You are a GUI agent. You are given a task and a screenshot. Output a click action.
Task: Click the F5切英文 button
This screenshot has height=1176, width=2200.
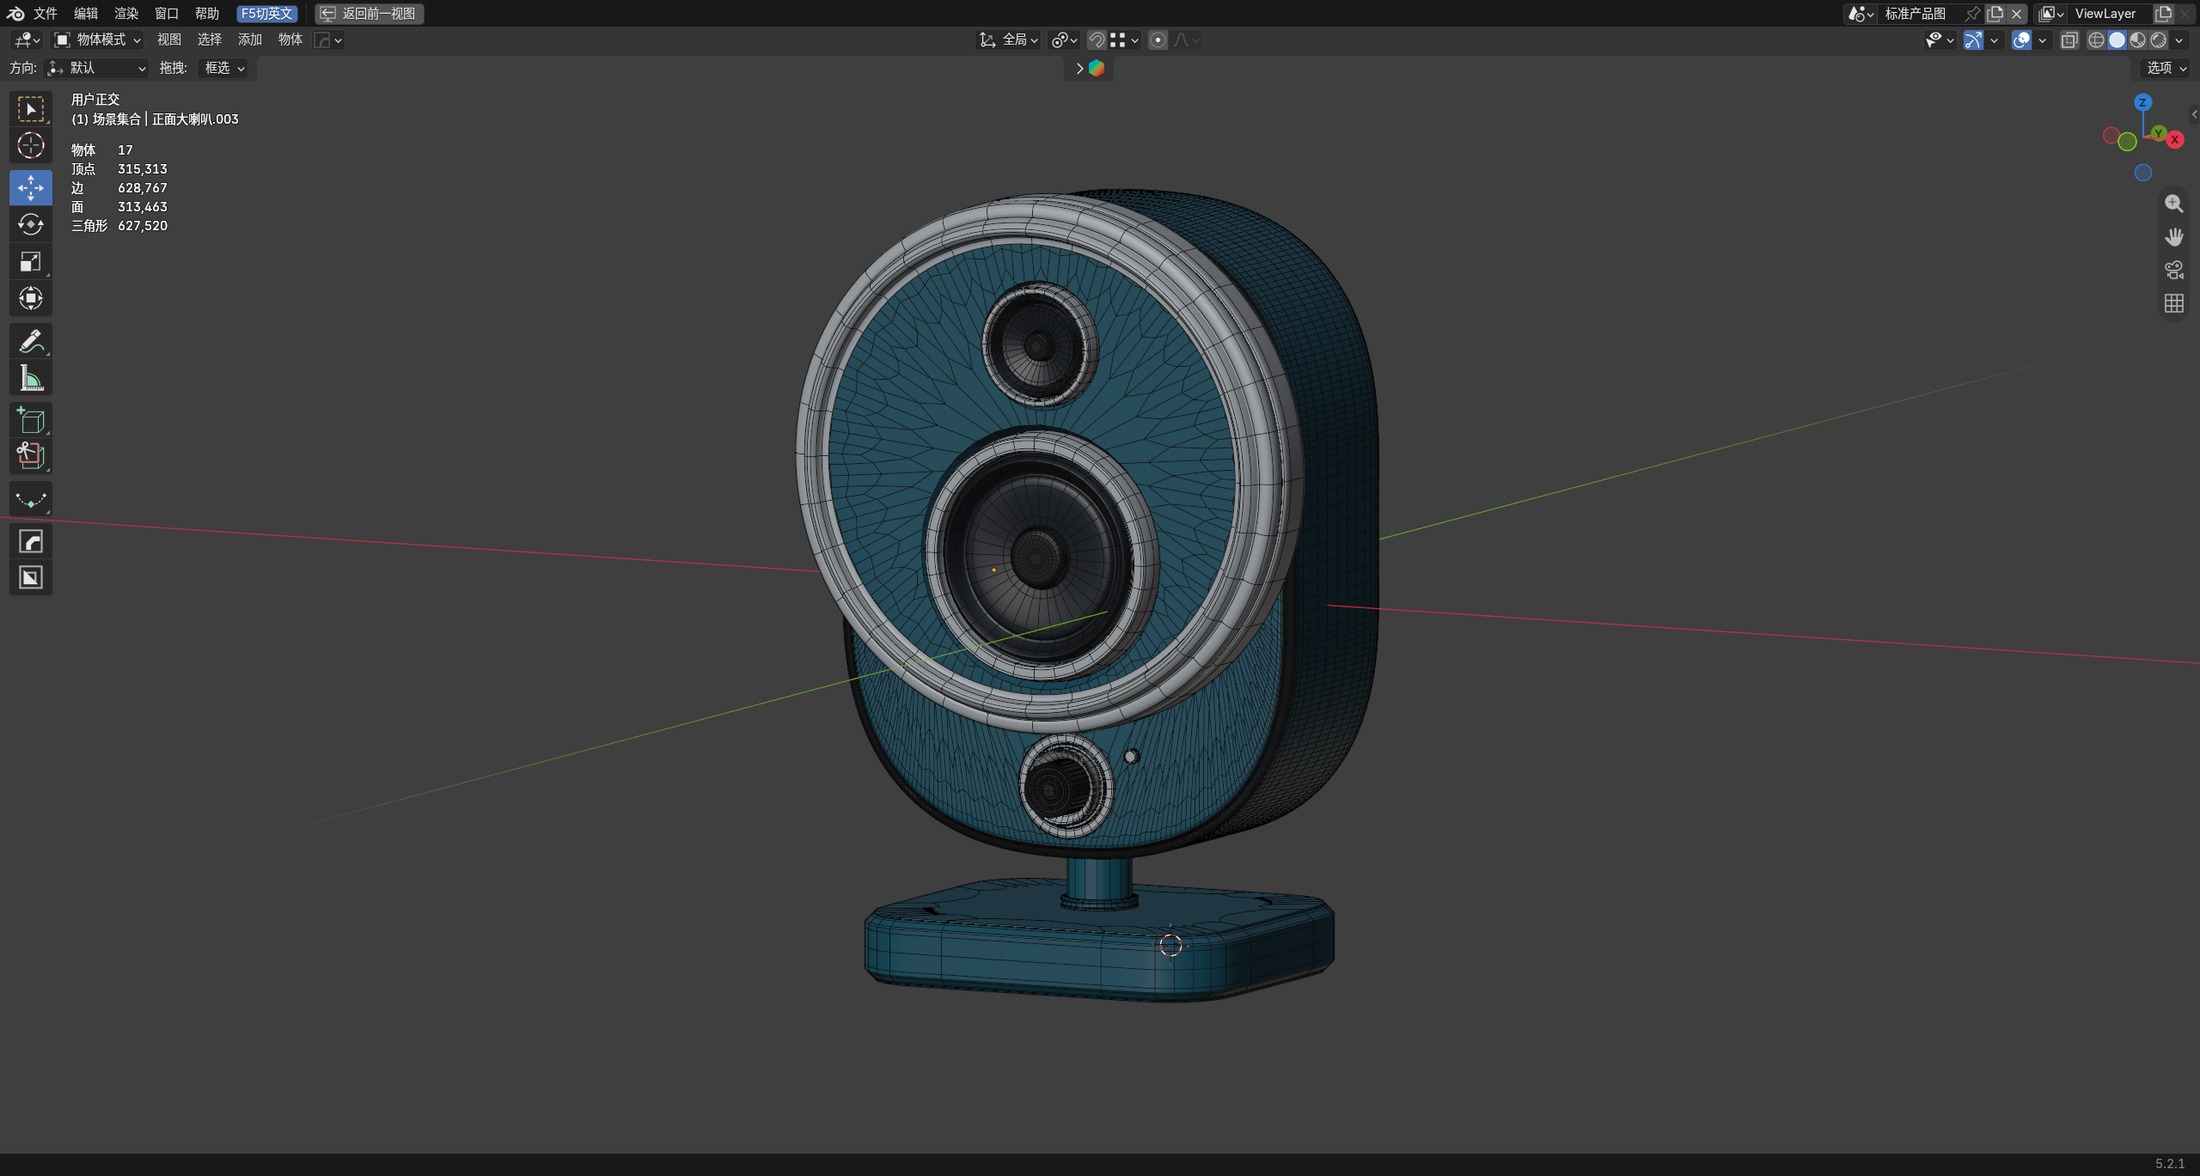click(x=267, y=14)
